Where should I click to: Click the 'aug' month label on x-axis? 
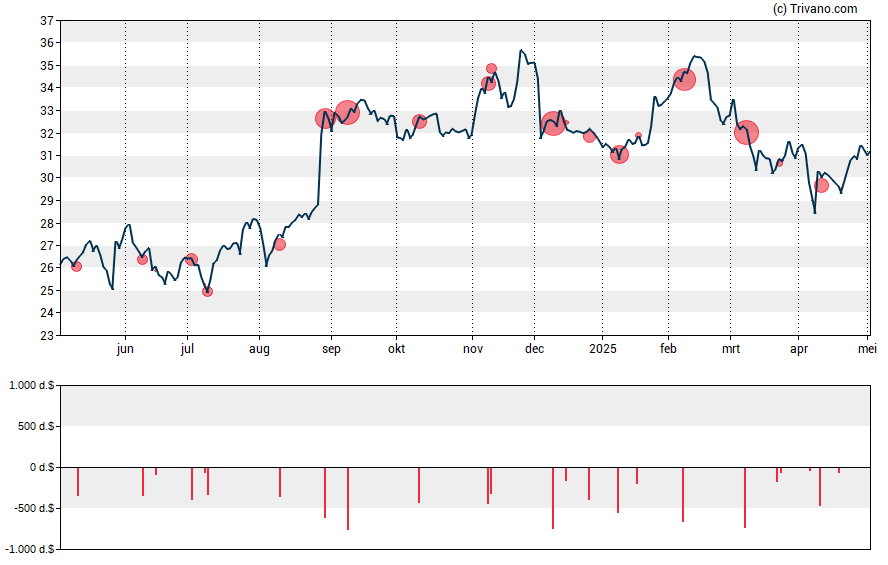click(x=259, y=349)
